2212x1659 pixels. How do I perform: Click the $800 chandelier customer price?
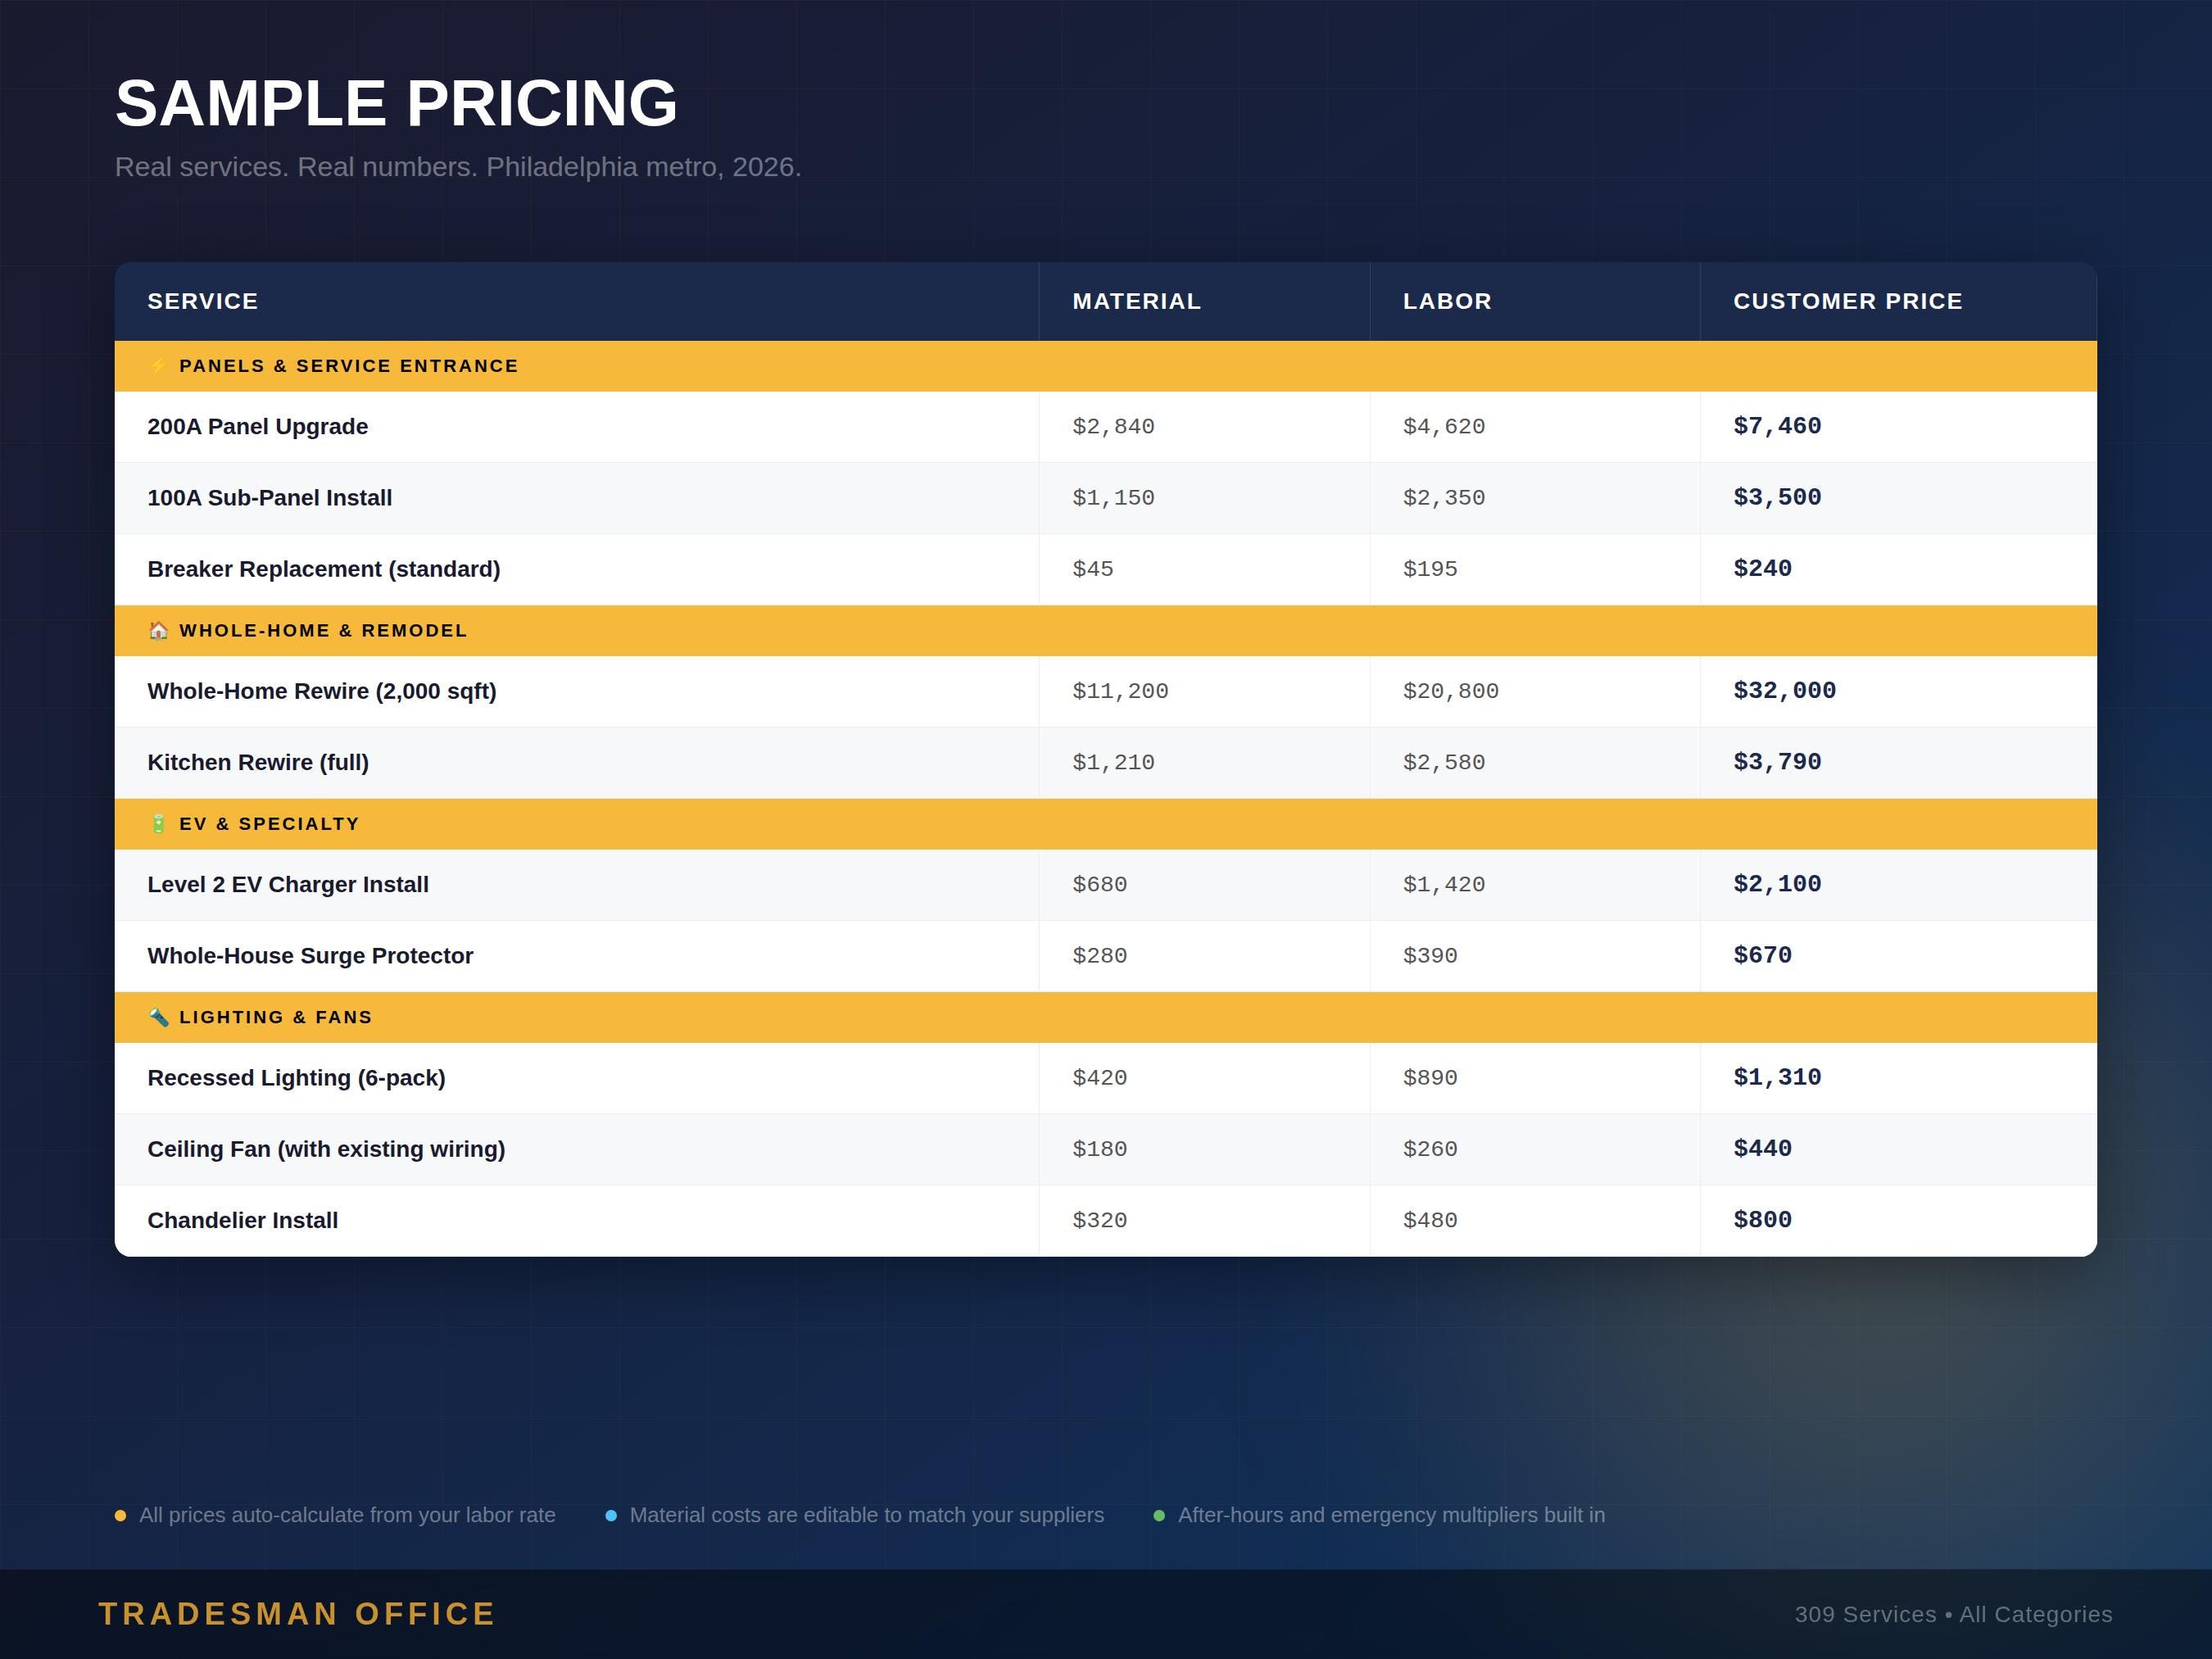(1762, 1221)
